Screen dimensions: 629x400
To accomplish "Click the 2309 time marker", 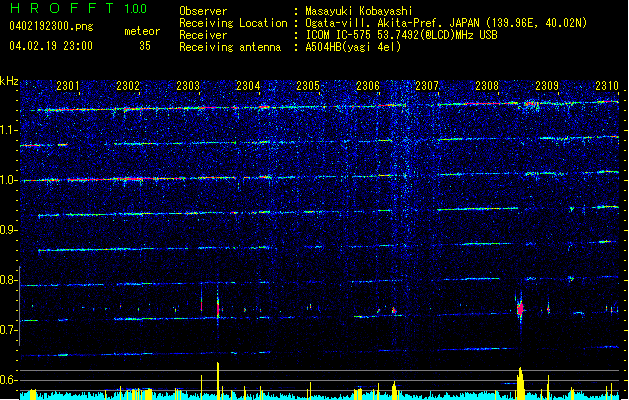I will (547, 86).
